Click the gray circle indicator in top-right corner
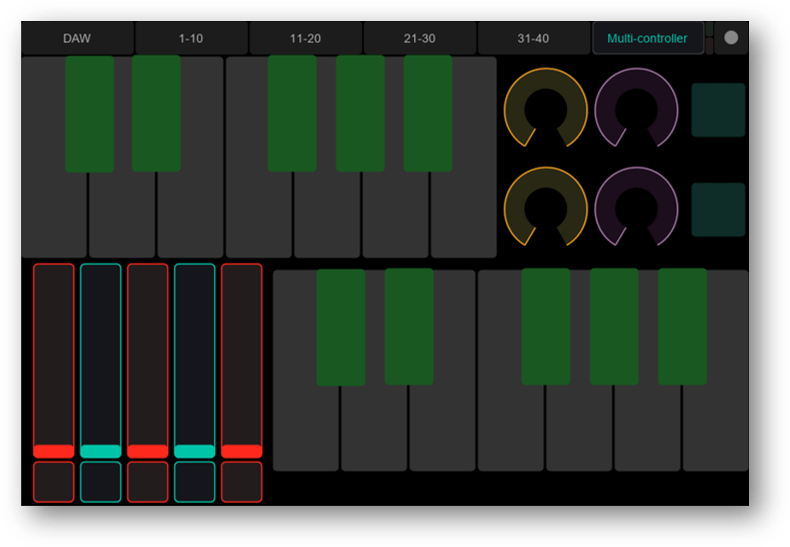The width and height of the screenshot is (790, 547). point(731,38)
